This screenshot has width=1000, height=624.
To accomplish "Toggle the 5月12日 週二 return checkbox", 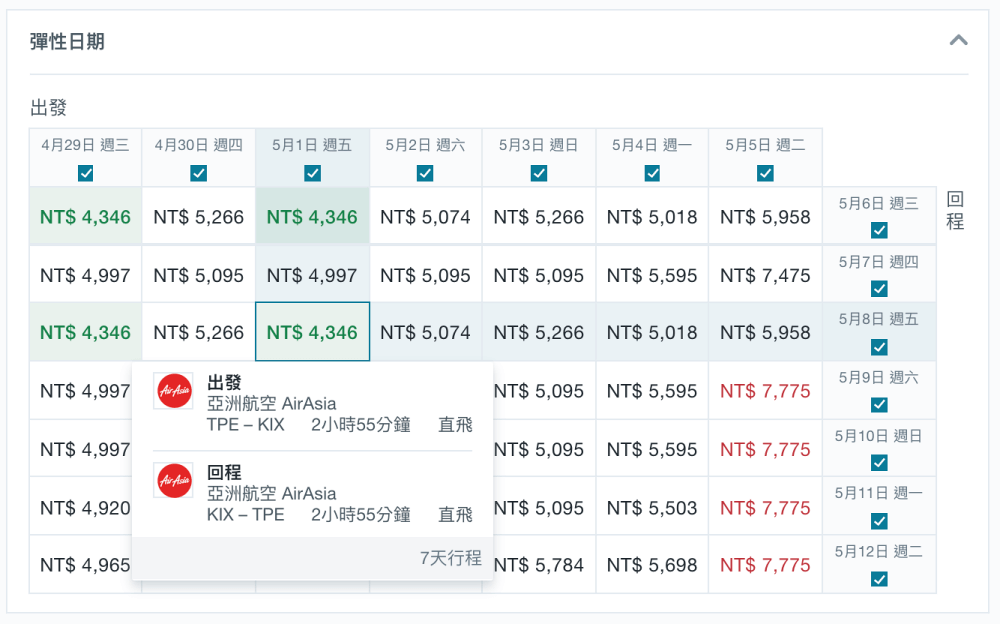I will click(879, 579).
